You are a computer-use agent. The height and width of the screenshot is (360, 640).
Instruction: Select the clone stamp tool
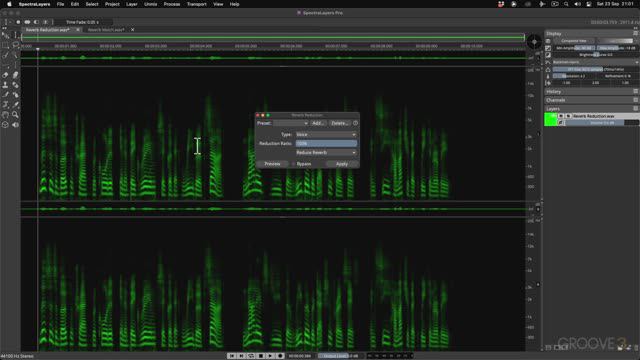[x=5, y=85]
